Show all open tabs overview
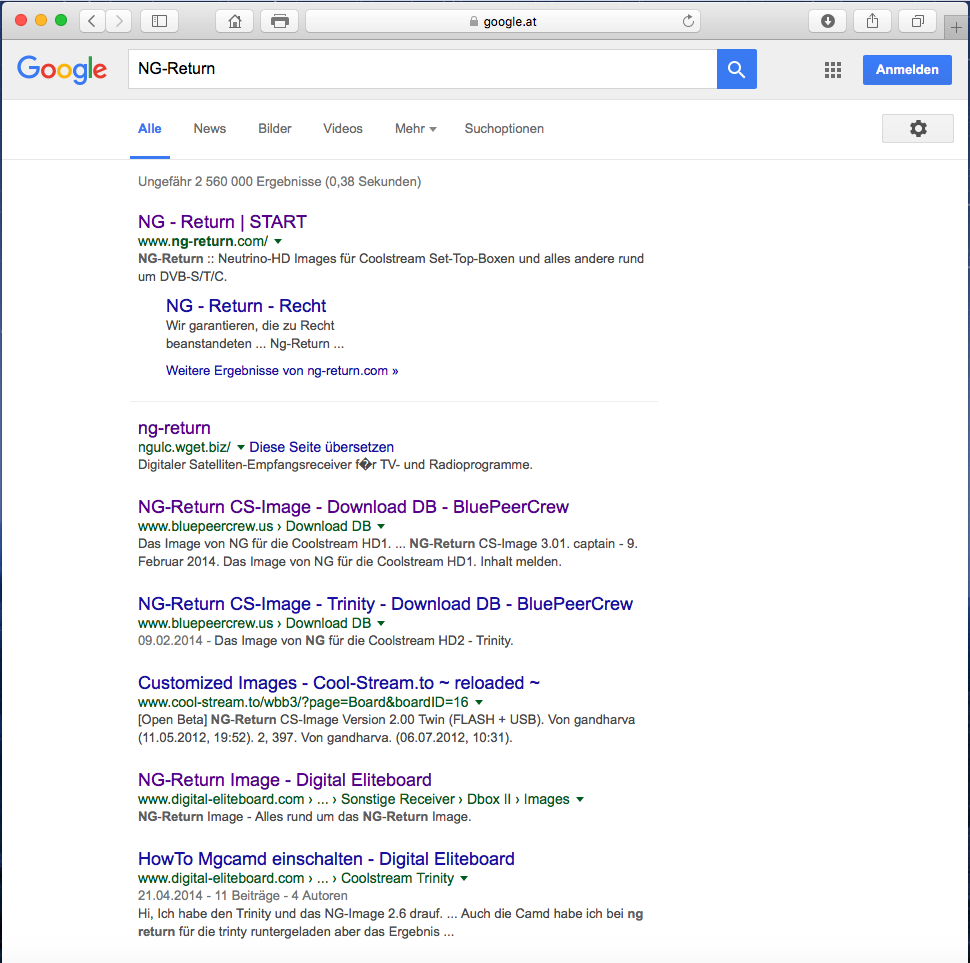Viewport: 970px width, 963px height. [917, 21]
